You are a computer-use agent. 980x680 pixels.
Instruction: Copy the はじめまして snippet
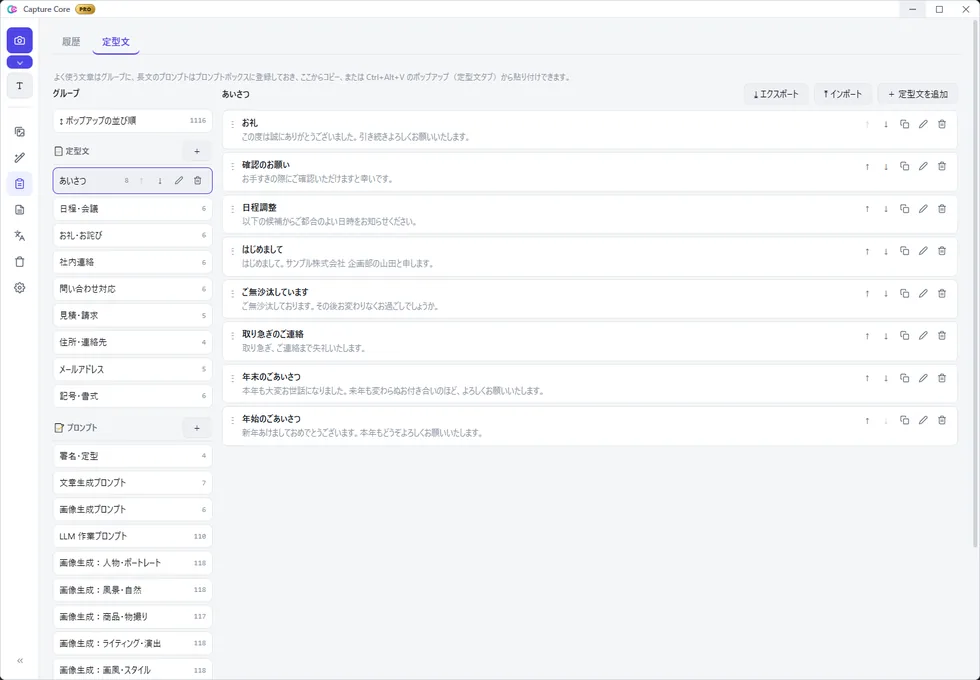(904, 251)
